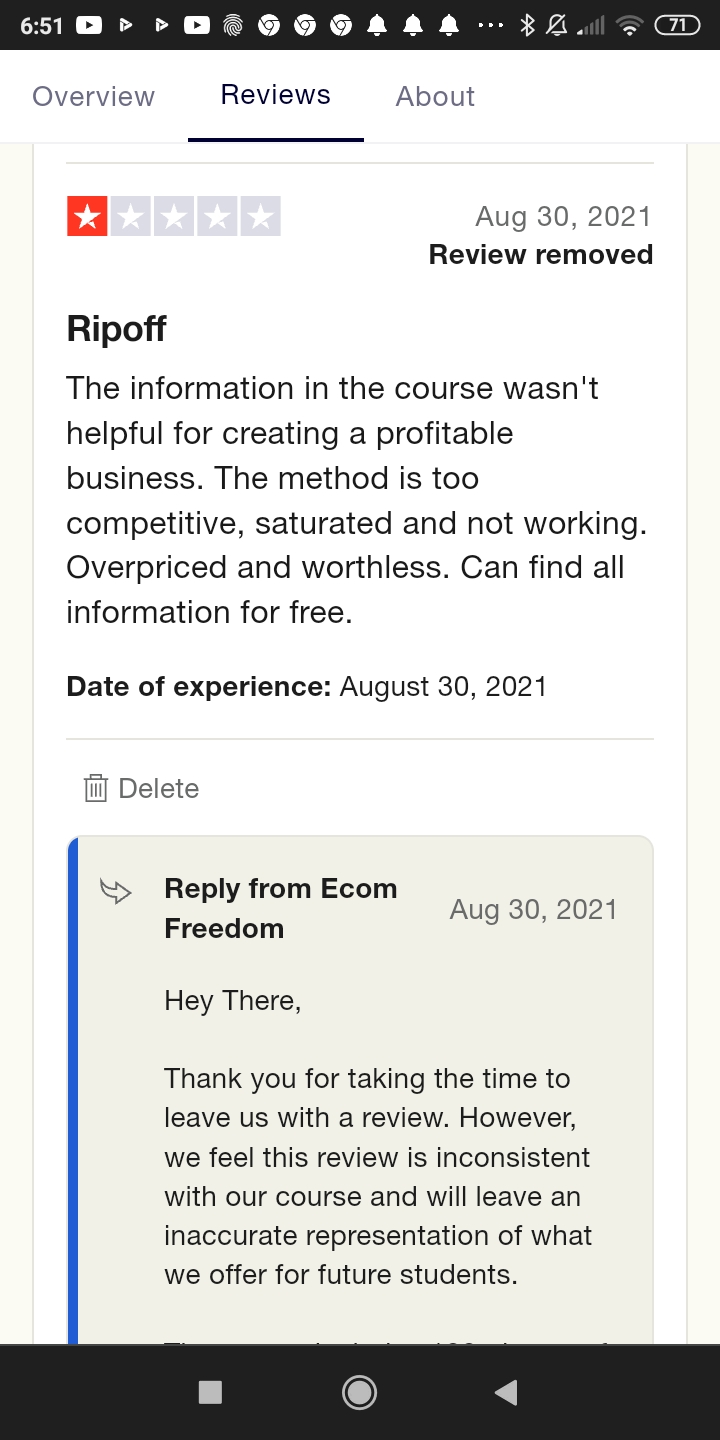The width and height of the screenshot is (720, 1440).
Task: Tap the Wi-Fi signal icon
Action: [629, 26]
